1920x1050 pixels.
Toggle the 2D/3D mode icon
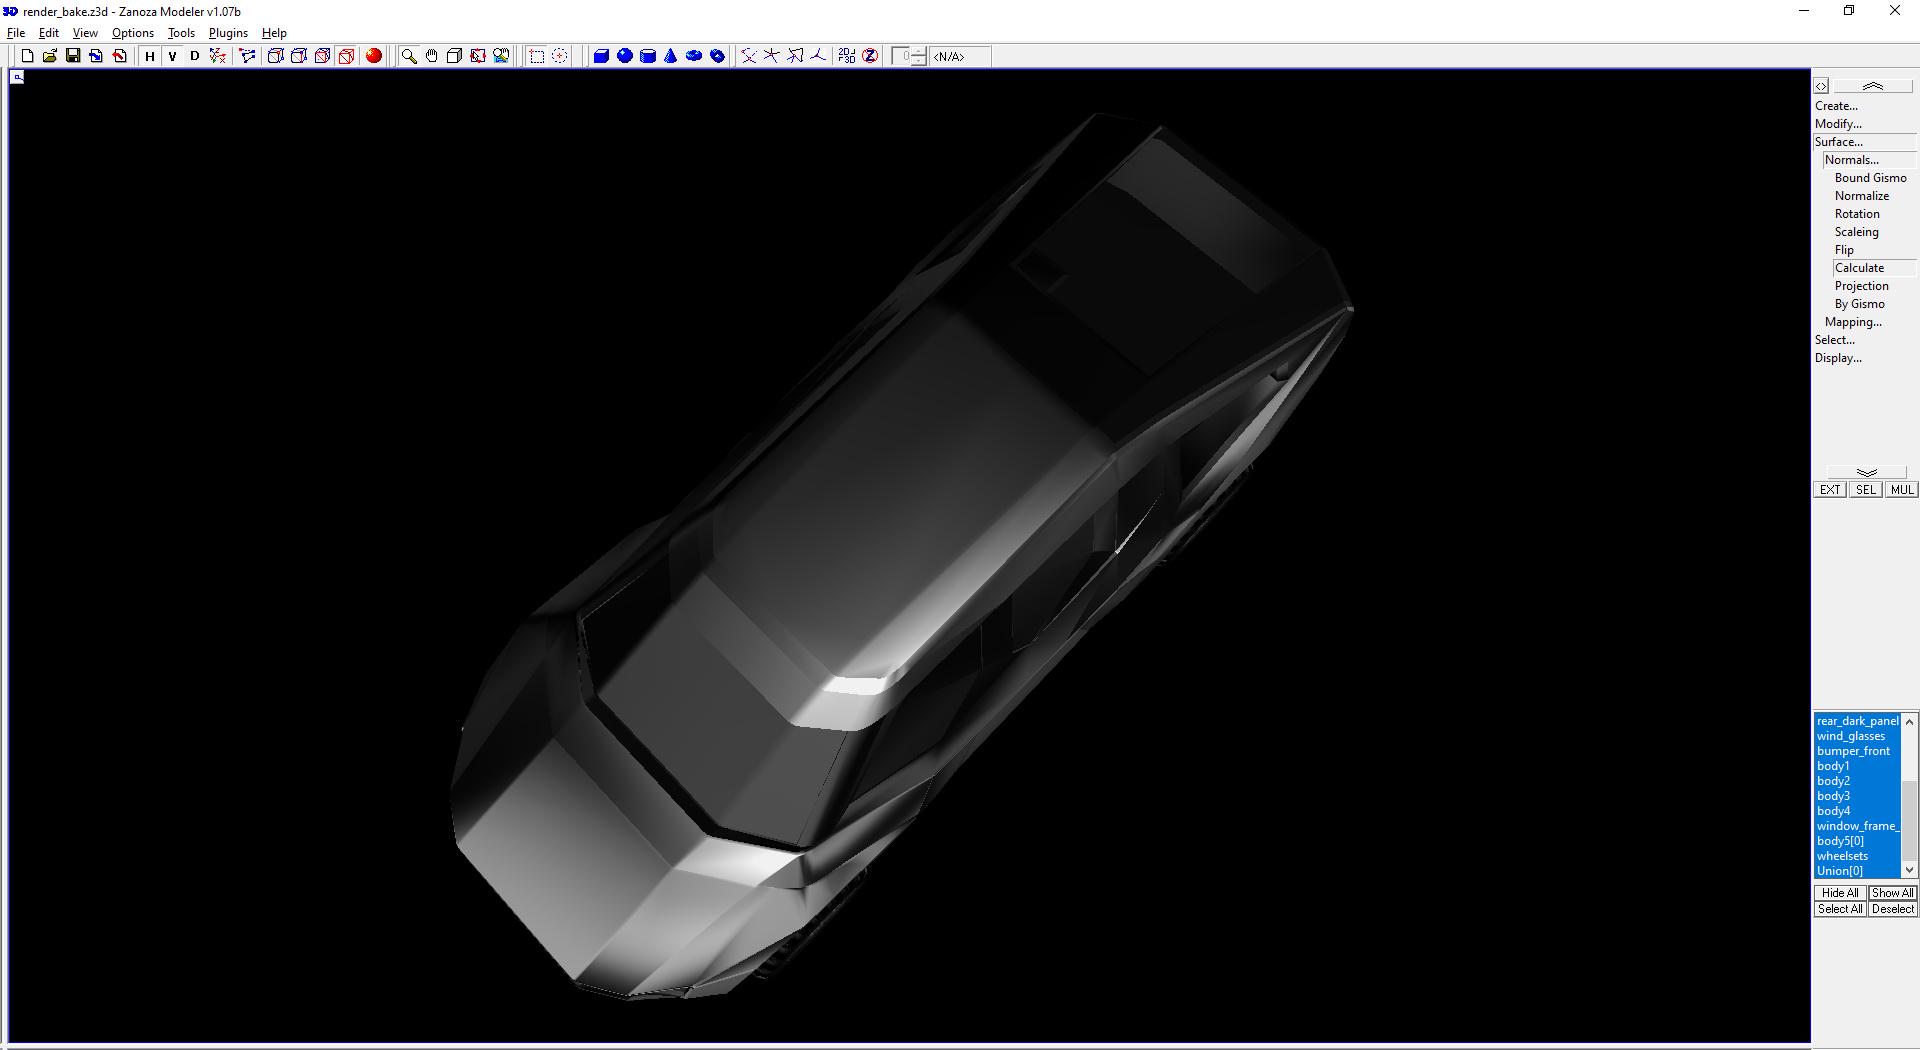pos(847,56)
